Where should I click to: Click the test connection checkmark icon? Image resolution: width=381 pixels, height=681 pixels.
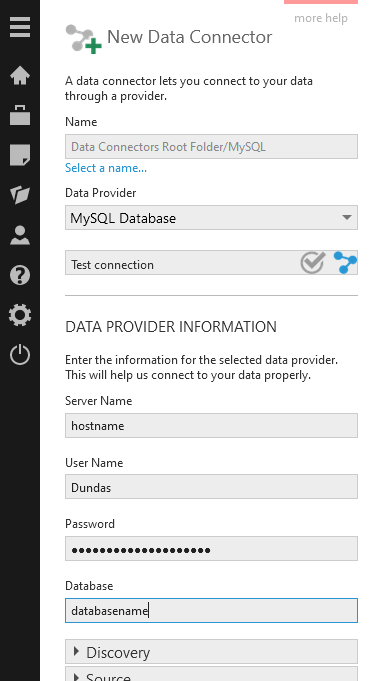point(313,262)
